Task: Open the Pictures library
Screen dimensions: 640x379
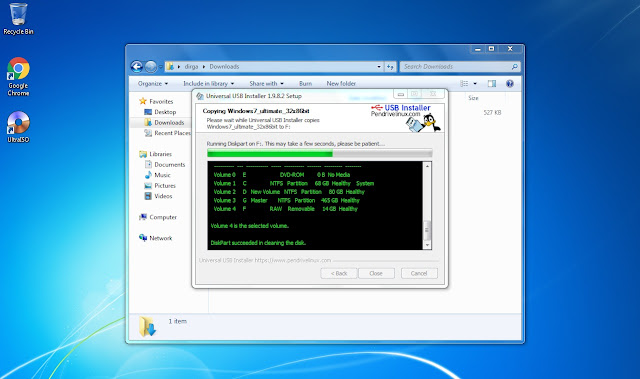Action: (160, 186)
